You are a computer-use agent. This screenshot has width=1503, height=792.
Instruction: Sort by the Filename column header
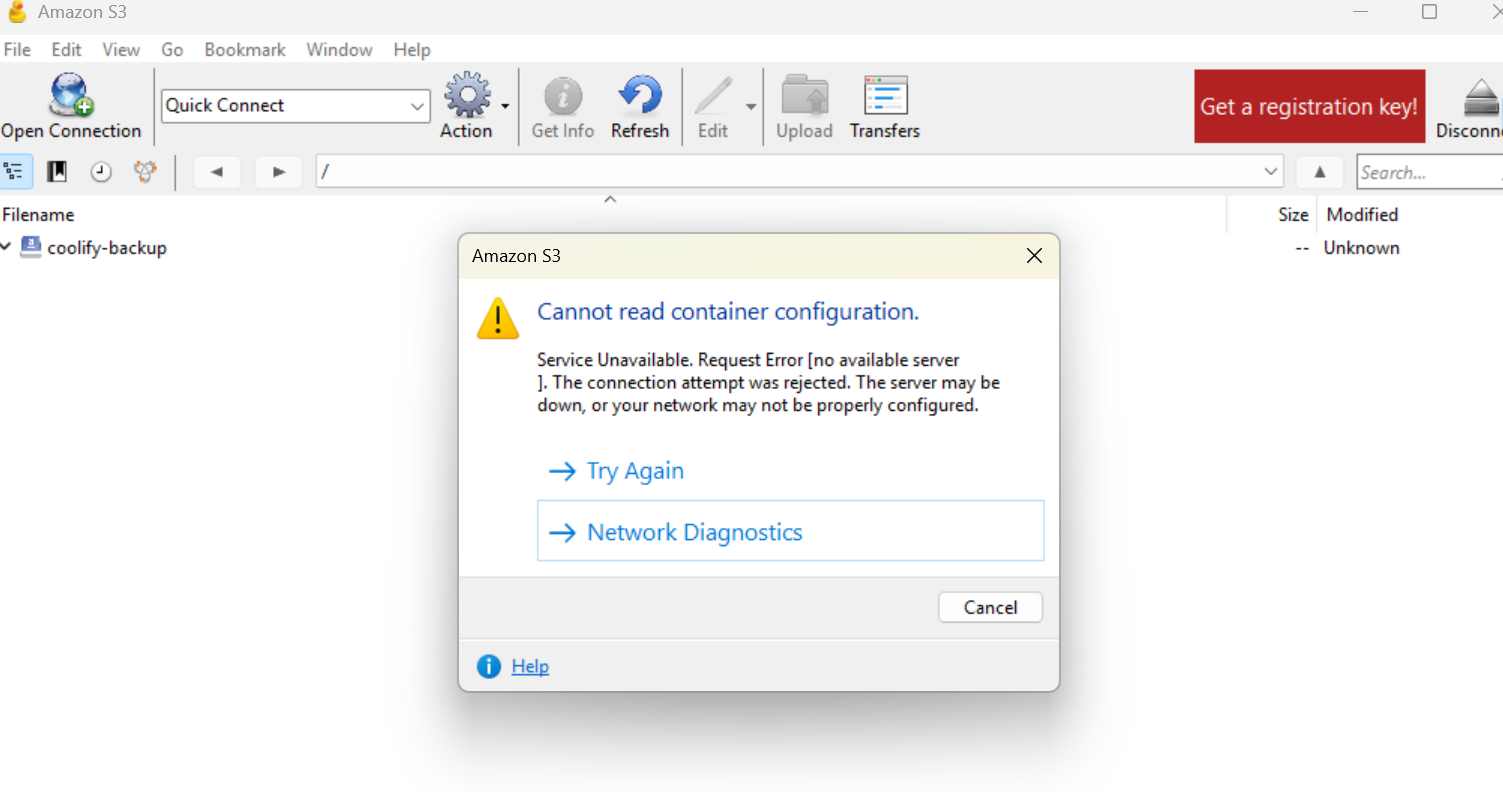point(38,215)
